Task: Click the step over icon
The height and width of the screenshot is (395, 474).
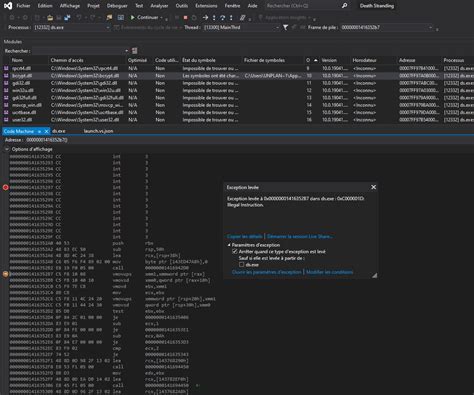Action: (222, 17)
